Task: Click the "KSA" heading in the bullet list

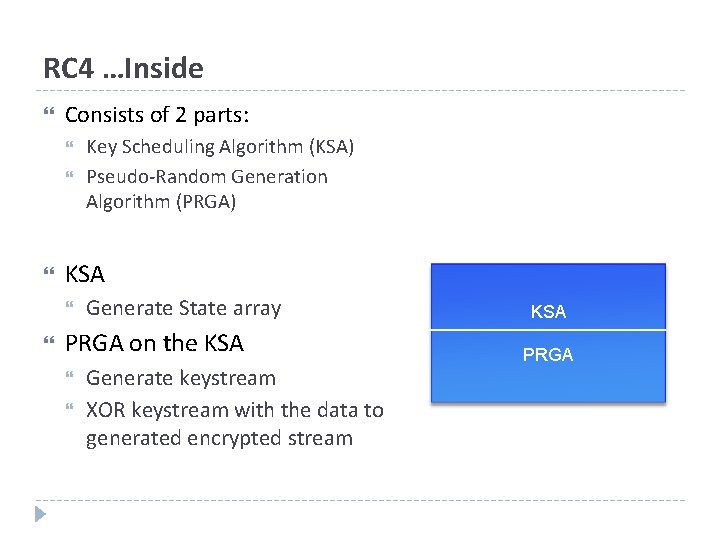Action: [85, 275]
